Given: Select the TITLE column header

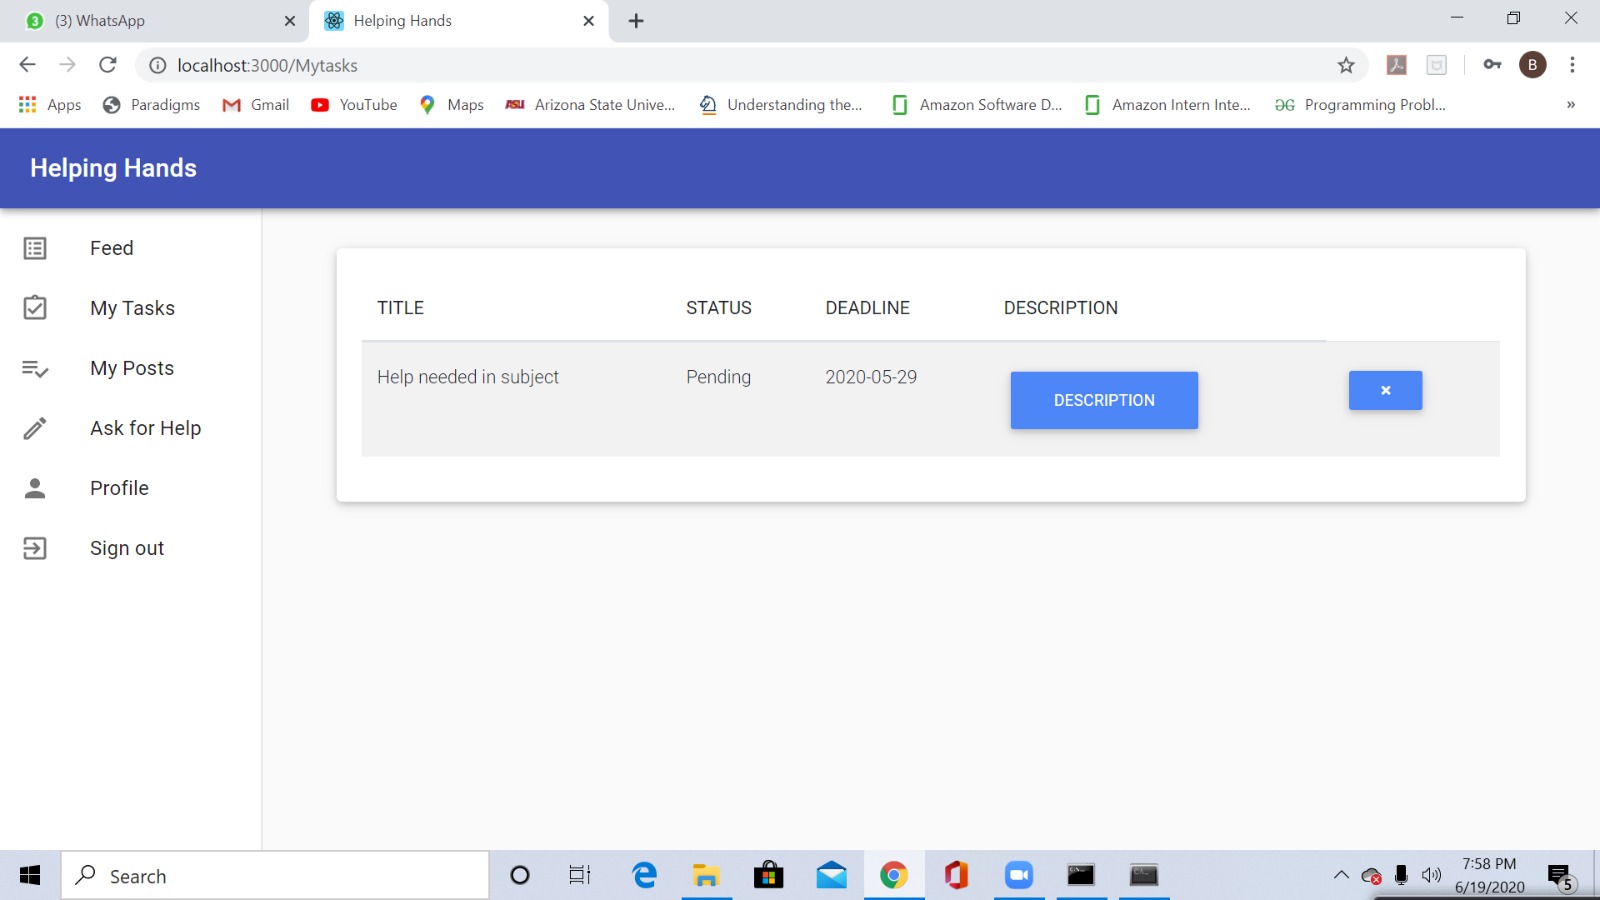Looking at the screenshot, I should [400, 308].
